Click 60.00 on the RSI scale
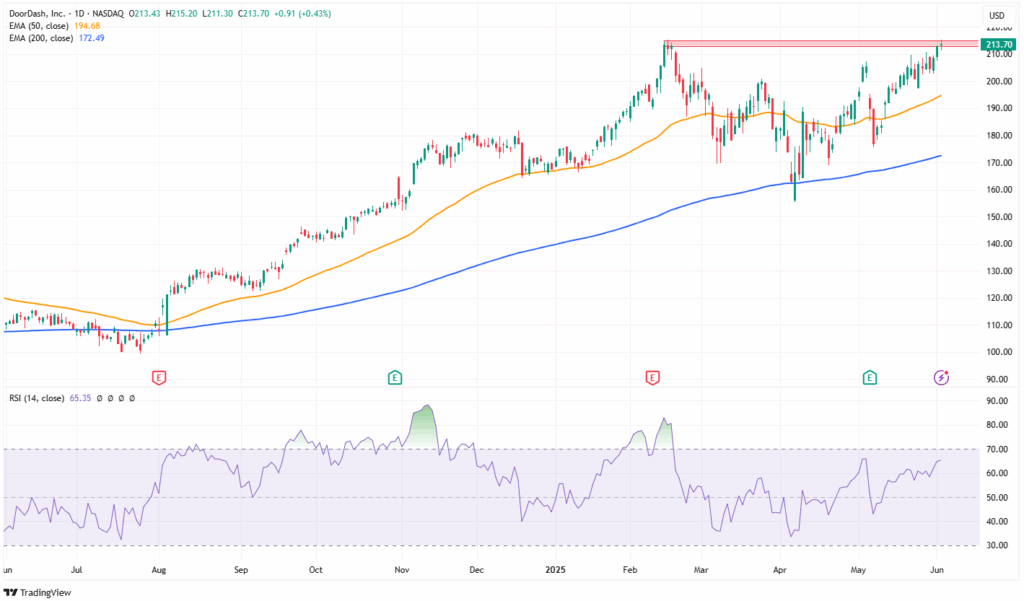This screenshot has width=1024, height=601. click(998, 474)
